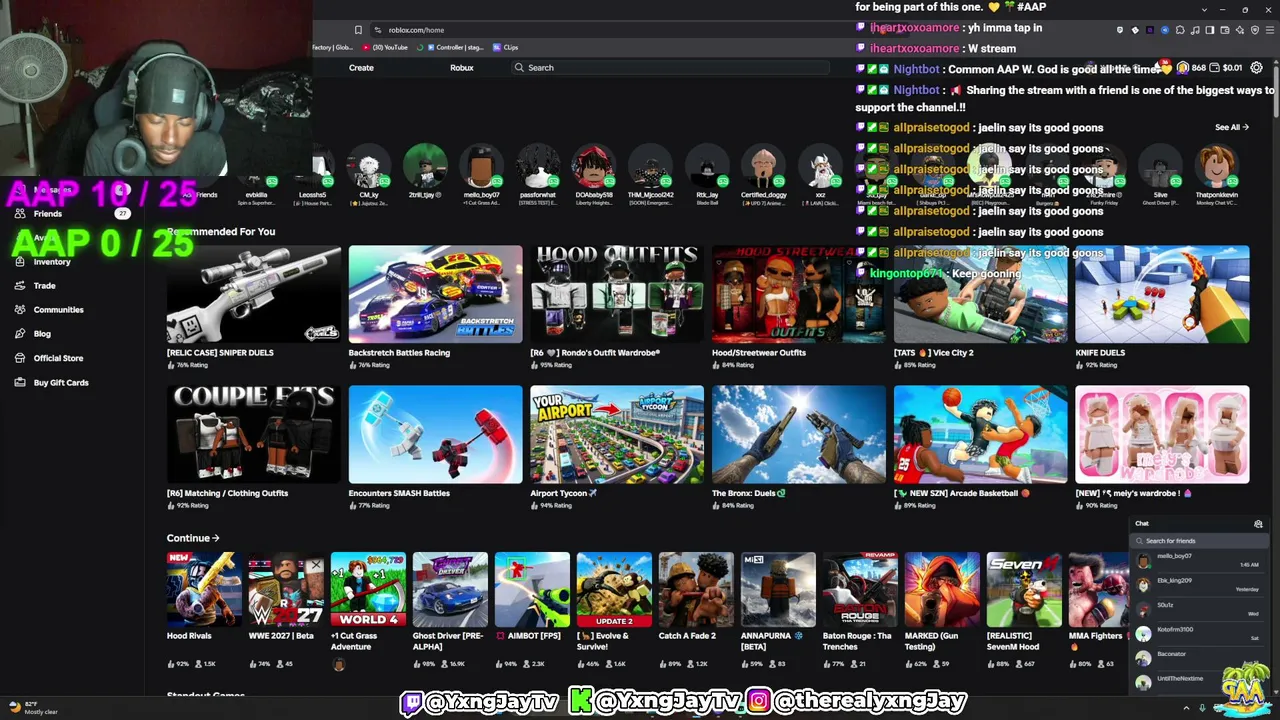Open the Trade sidebar icon

pos(20,286)
